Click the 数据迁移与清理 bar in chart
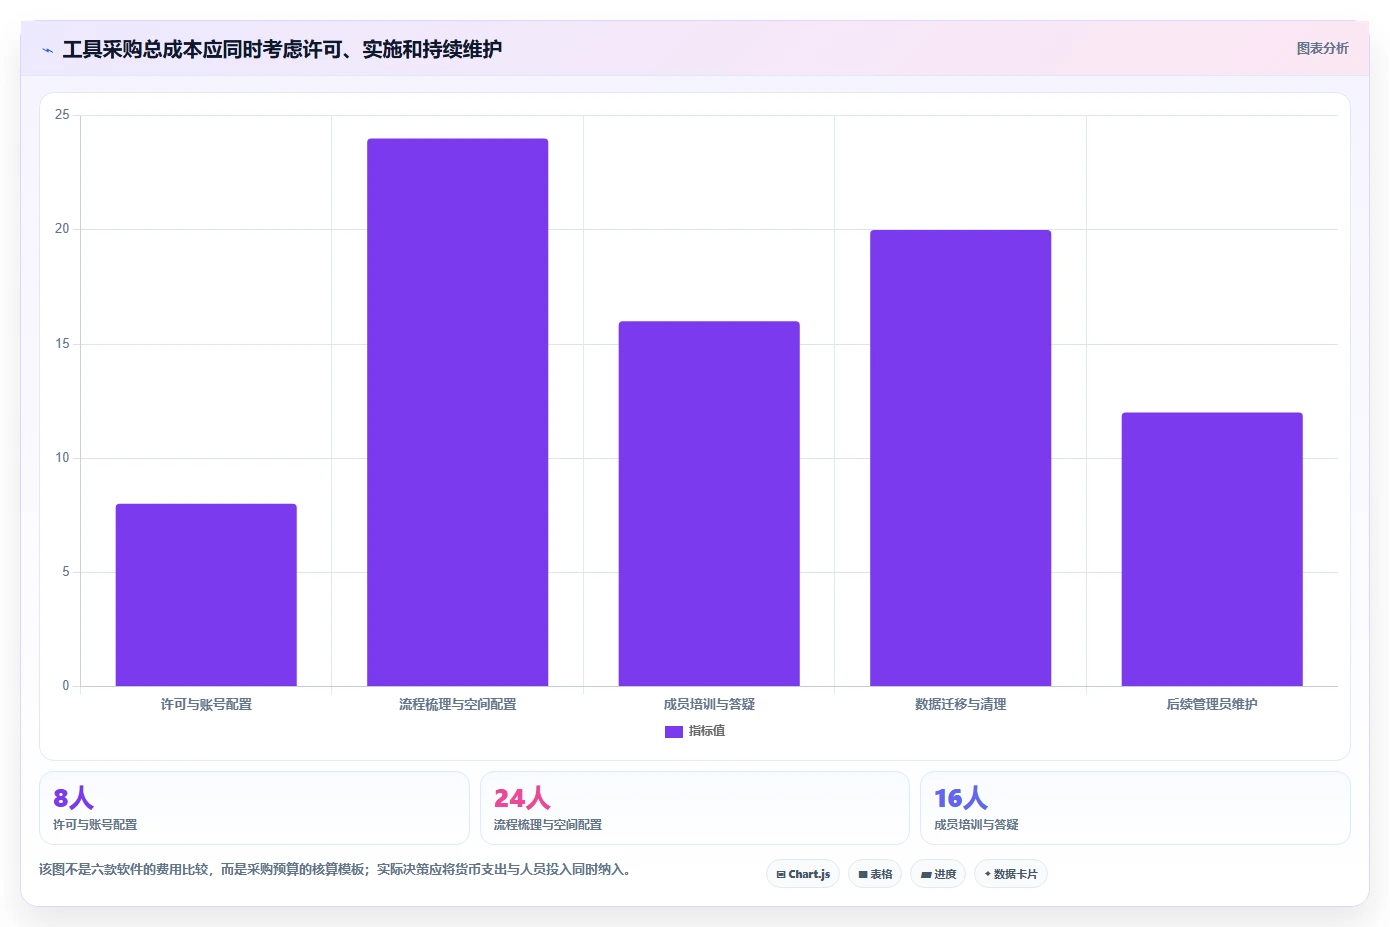1390x927 pixels. point(960,458)
